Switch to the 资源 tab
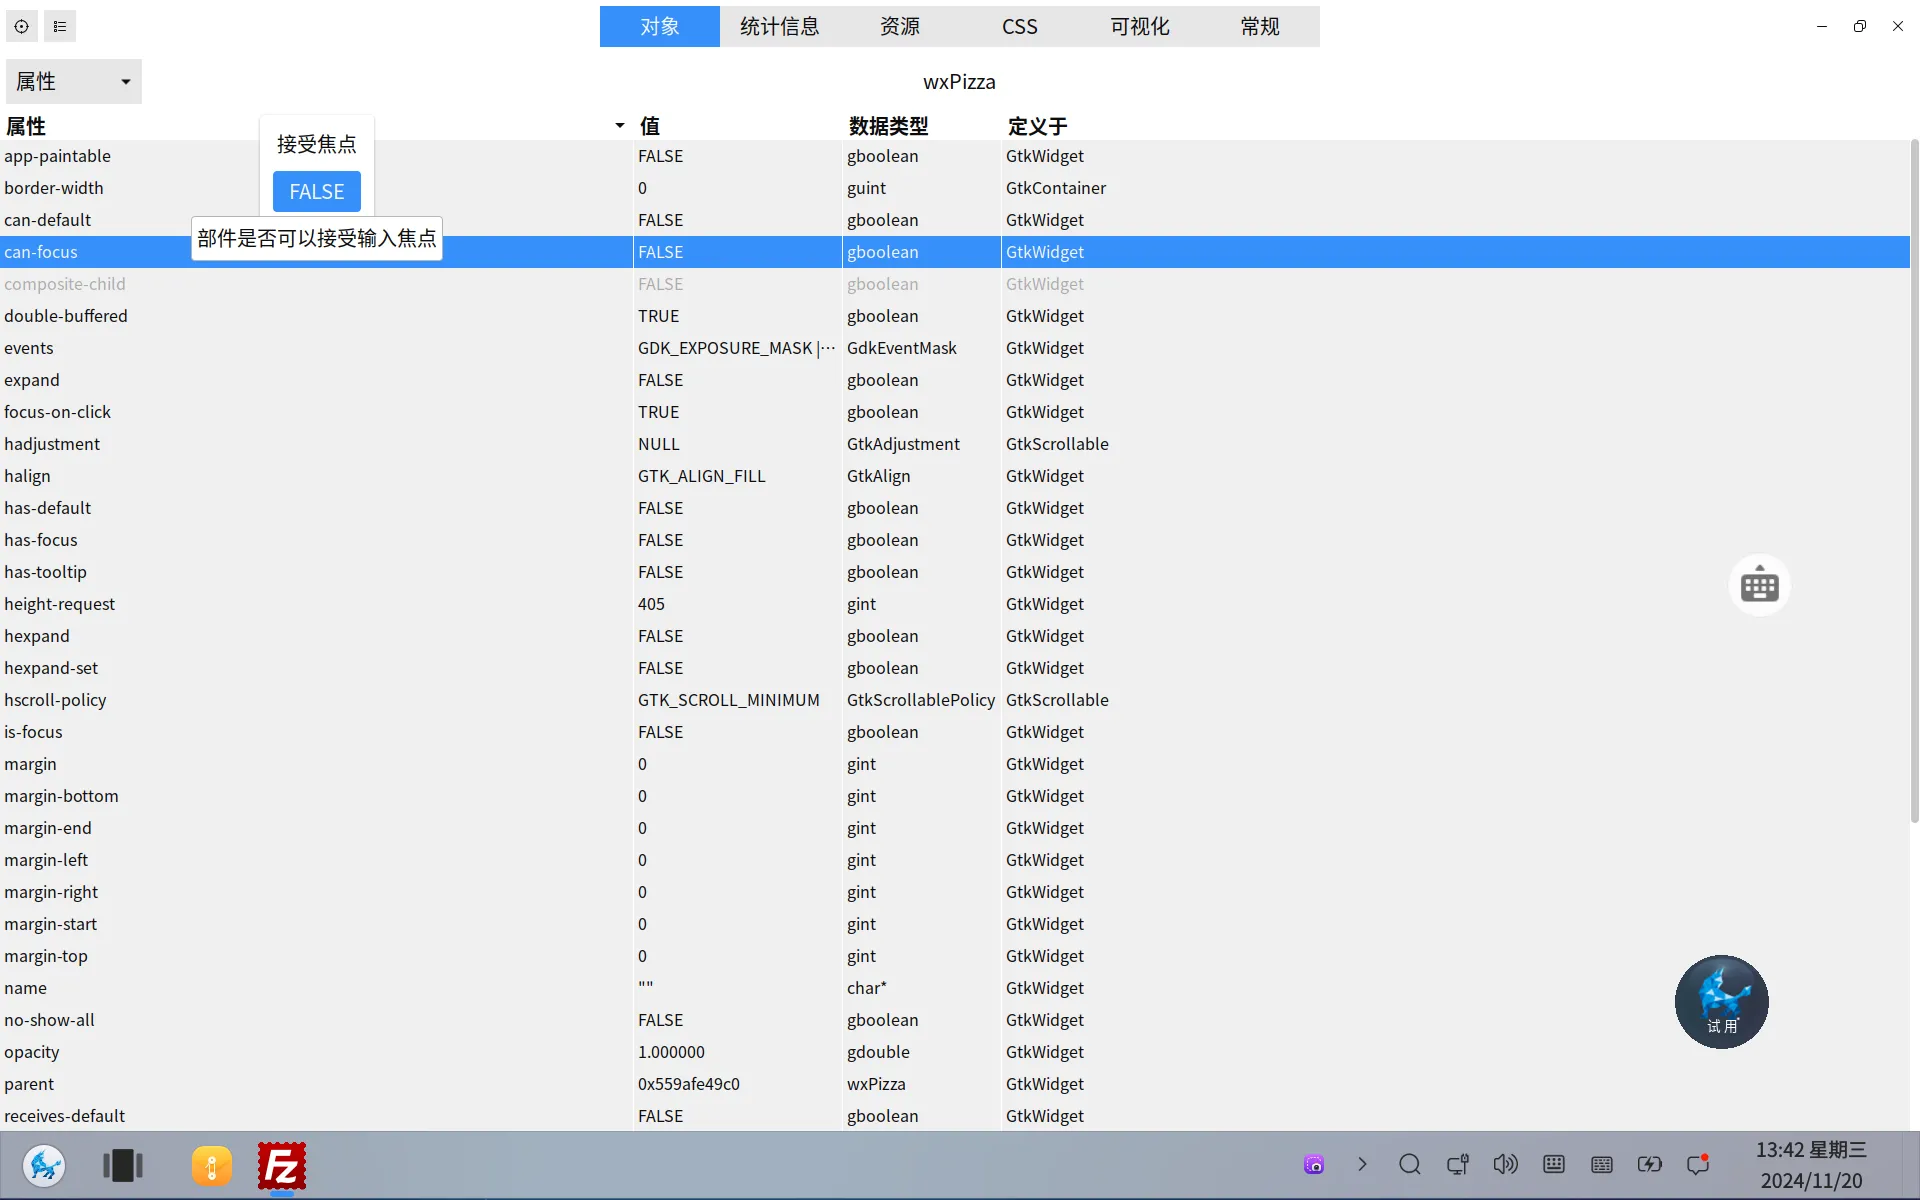 [x=900, y=27]
